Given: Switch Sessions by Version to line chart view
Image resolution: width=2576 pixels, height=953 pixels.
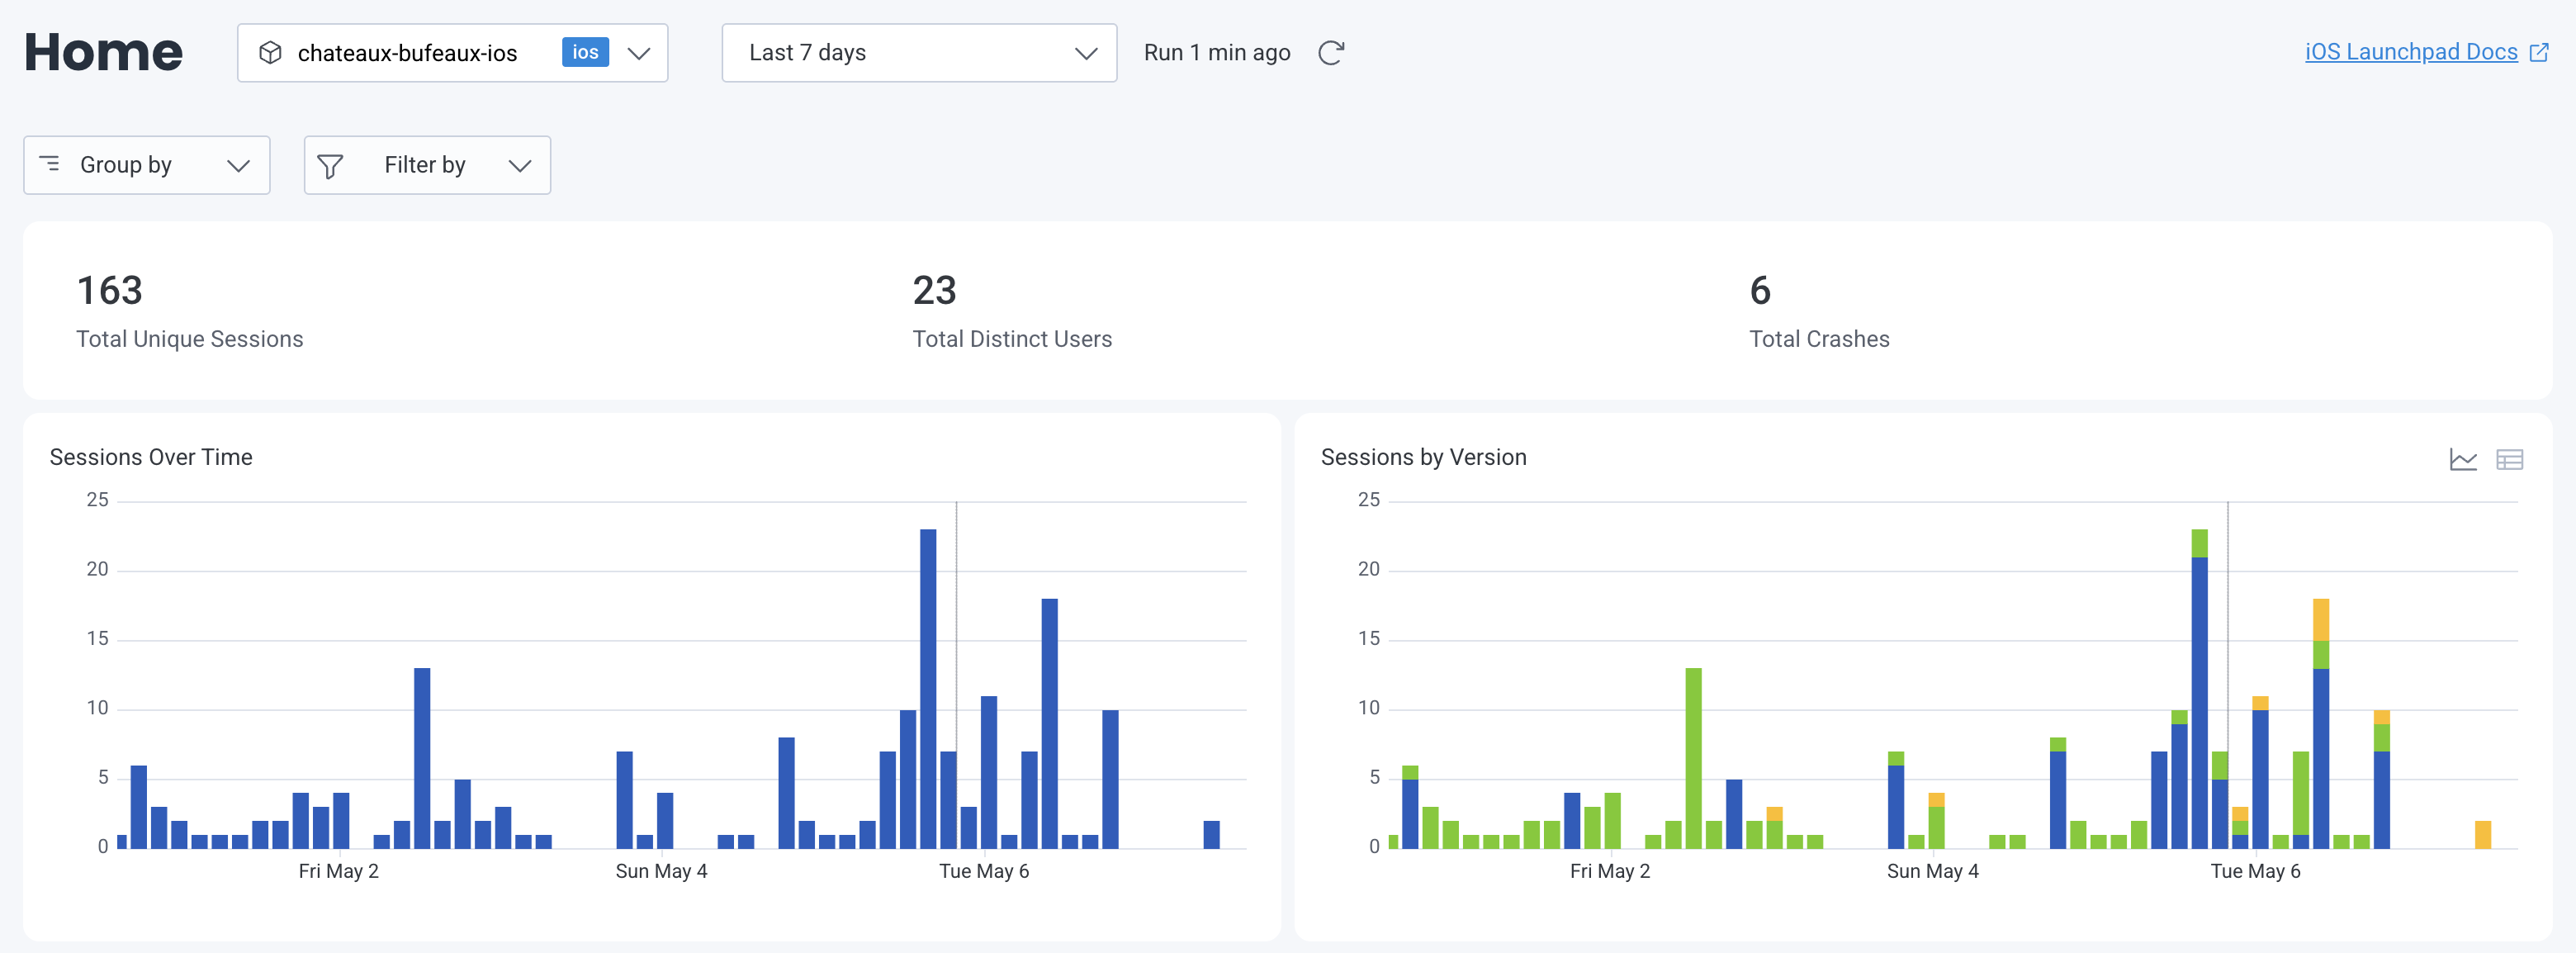Looking at the screenshot, I should click(x=2463, y=459).
